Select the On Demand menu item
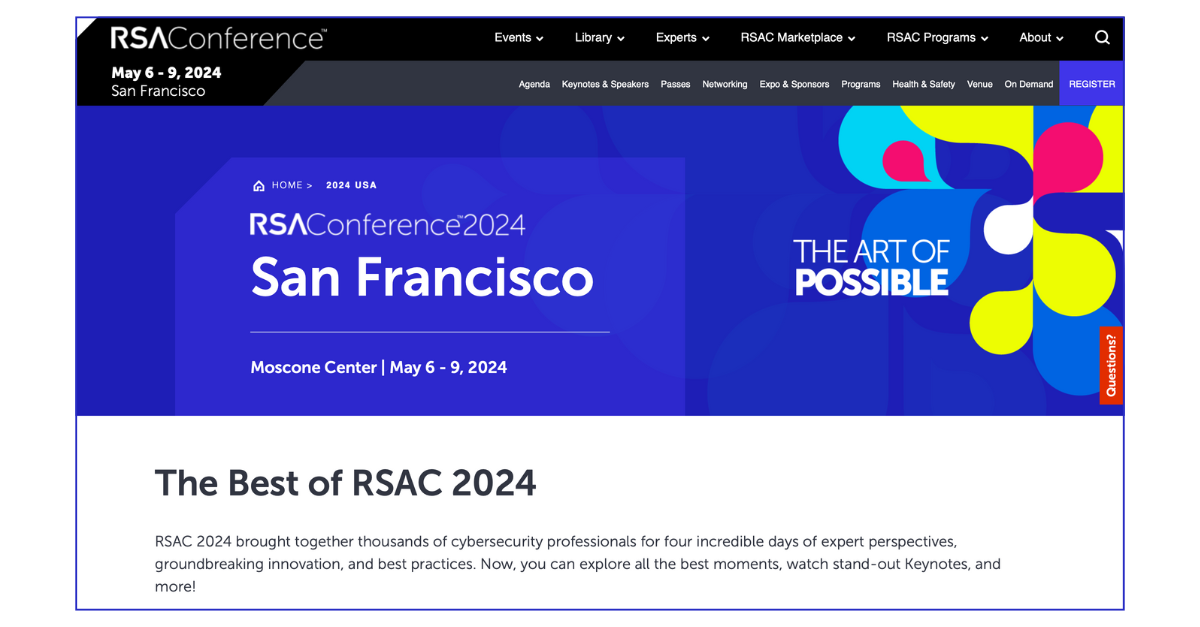Image resolution: width=1200 pixels, height=627 pixels. tap(1028, 84)
